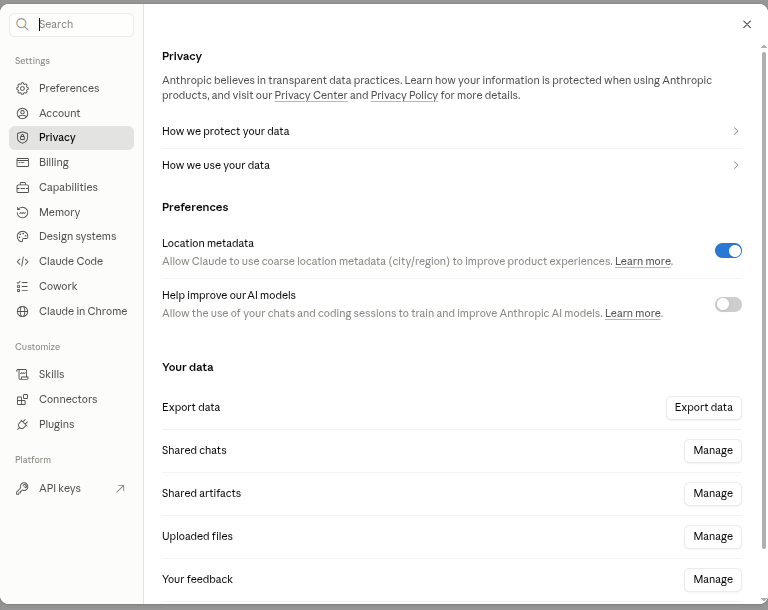The image size is (768, 610).
Task: Click the Privacy shield icon
Action: (23, 138)
